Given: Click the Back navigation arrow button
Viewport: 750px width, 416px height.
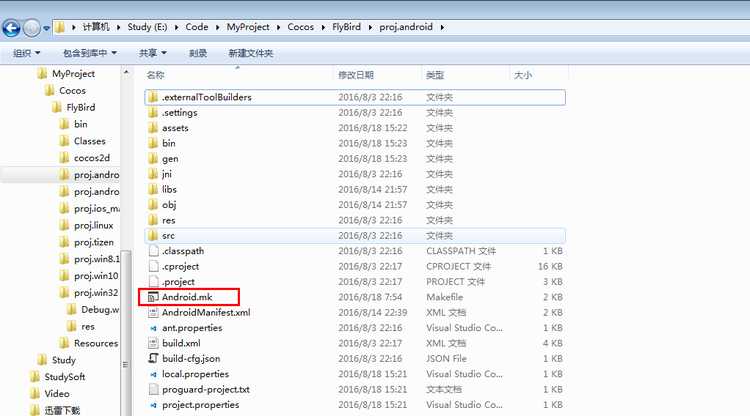Looking at the screenshot, I should click(x=11, y=28).
